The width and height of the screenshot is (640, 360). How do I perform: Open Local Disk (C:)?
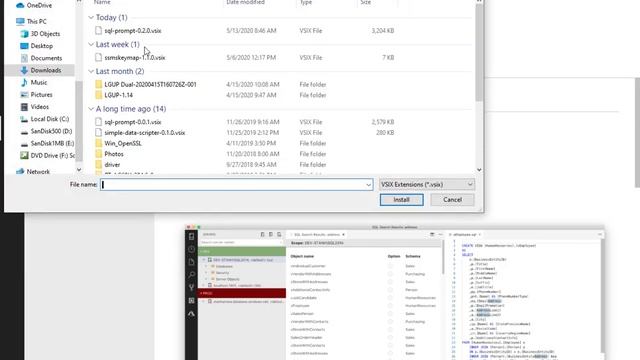50,119
